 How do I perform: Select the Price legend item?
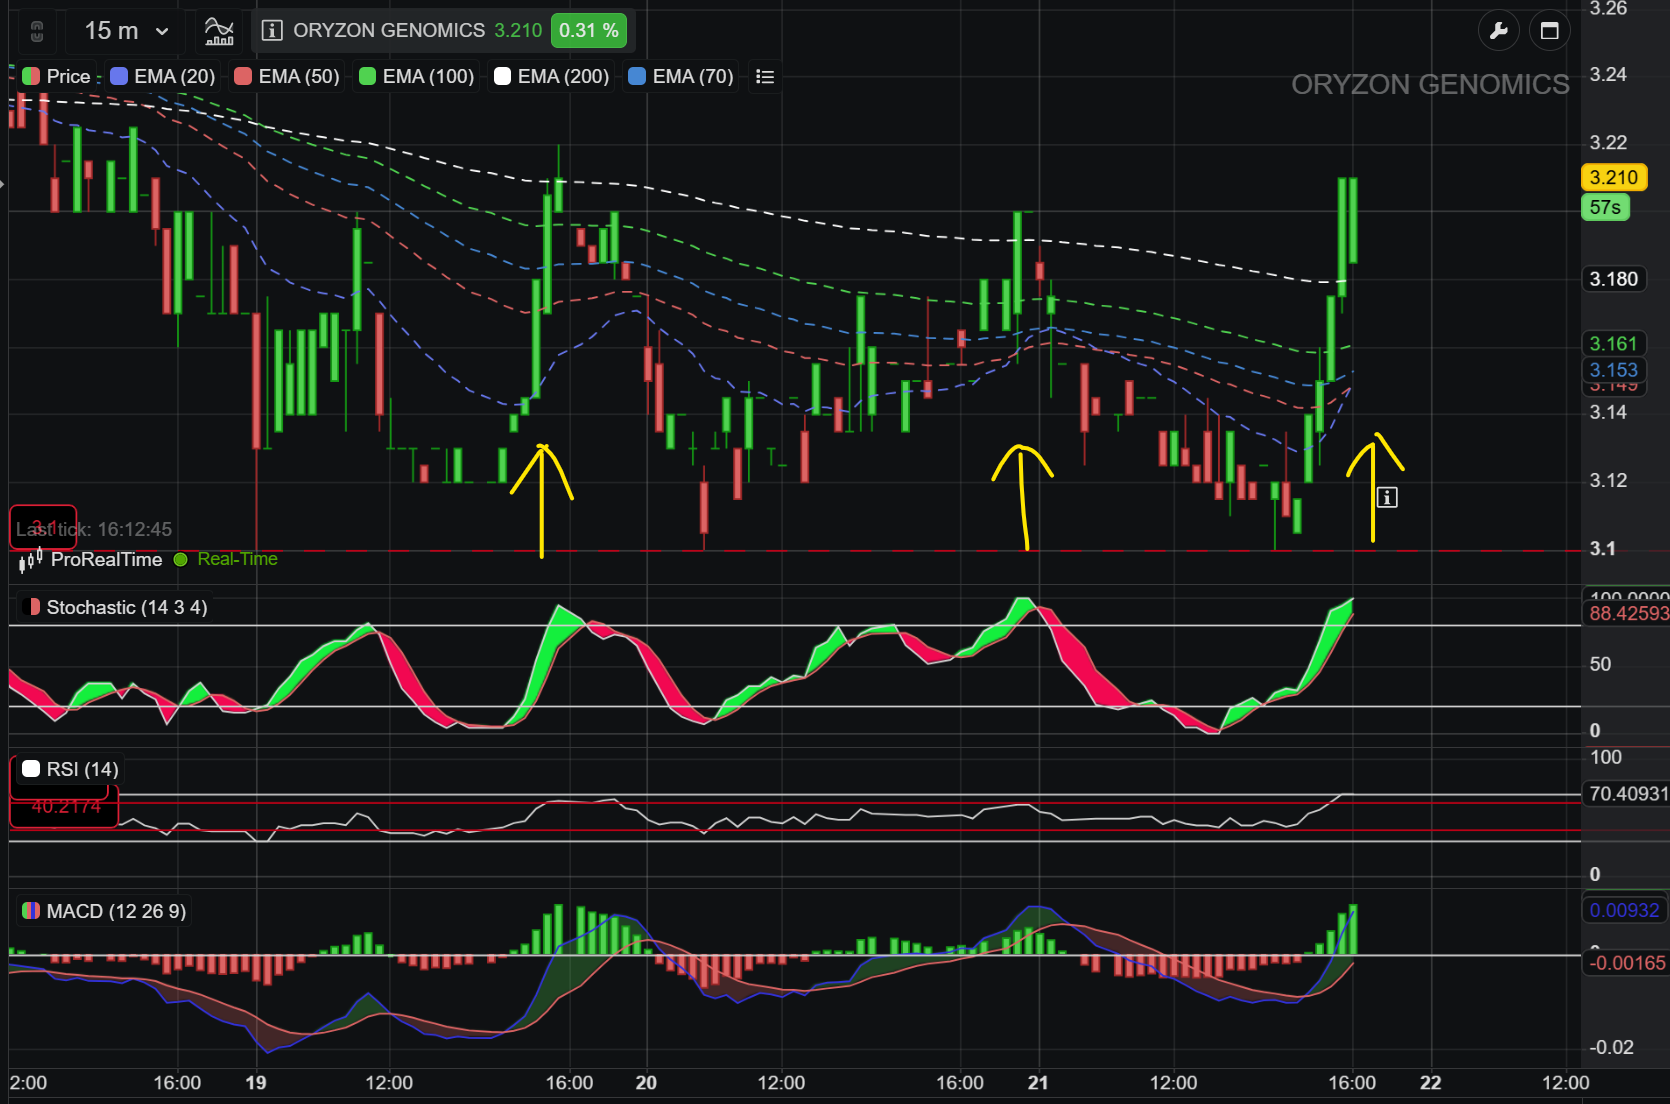click(57, 77)
